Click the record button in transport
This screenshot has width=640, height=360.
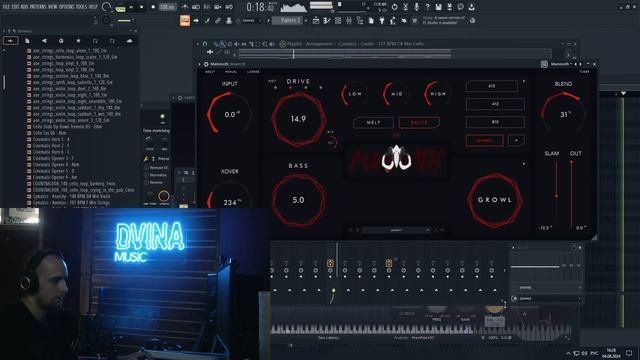tap(153, 7)
